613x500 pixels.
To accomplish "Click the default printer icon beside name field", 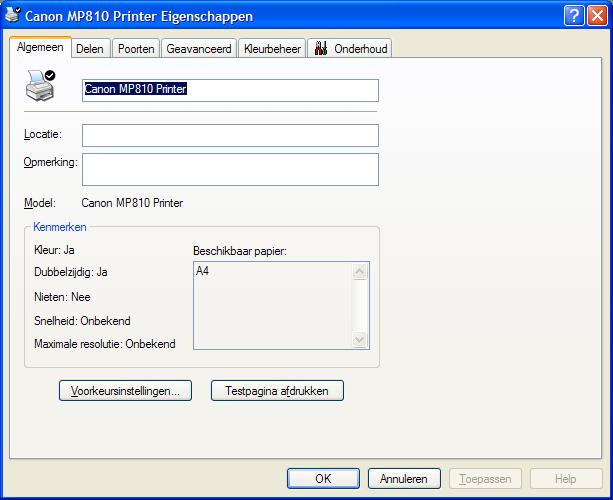I will 40,86.
